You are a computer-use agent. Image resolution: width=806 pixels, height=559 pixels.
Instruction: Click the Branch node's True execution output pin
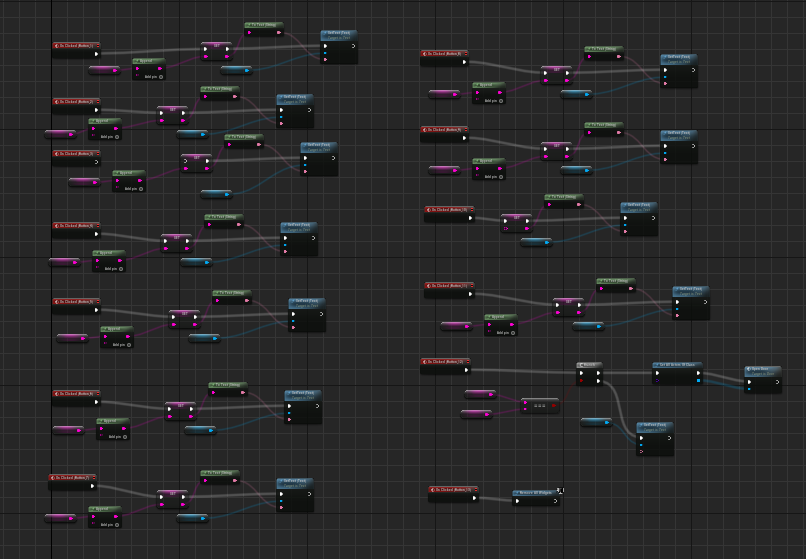pos(598,373)
